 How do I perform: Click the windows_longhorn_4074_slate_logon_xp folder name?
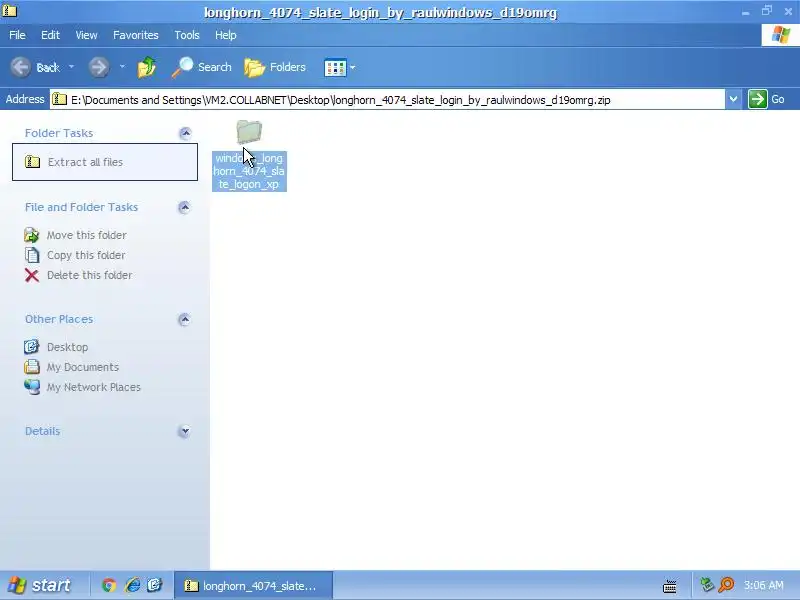249,171
